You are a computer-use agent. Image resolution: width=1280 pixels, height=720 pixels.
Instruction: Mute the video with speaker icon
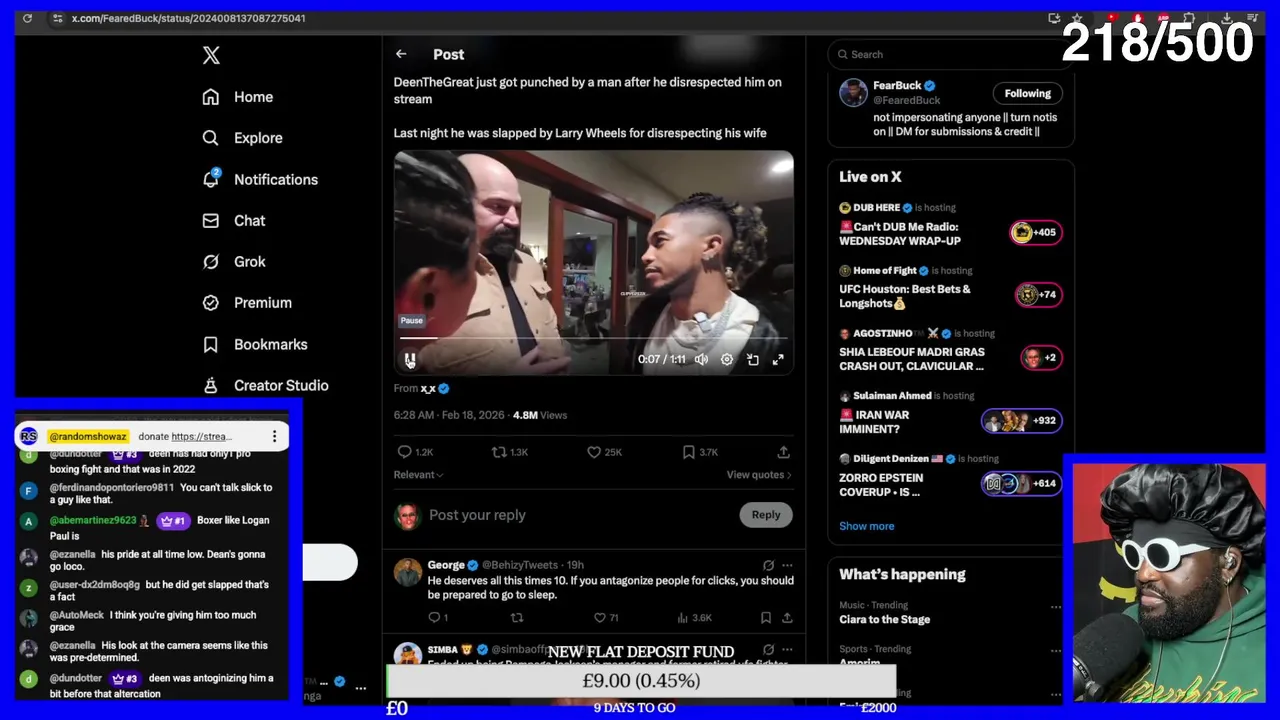pos(701,359)
